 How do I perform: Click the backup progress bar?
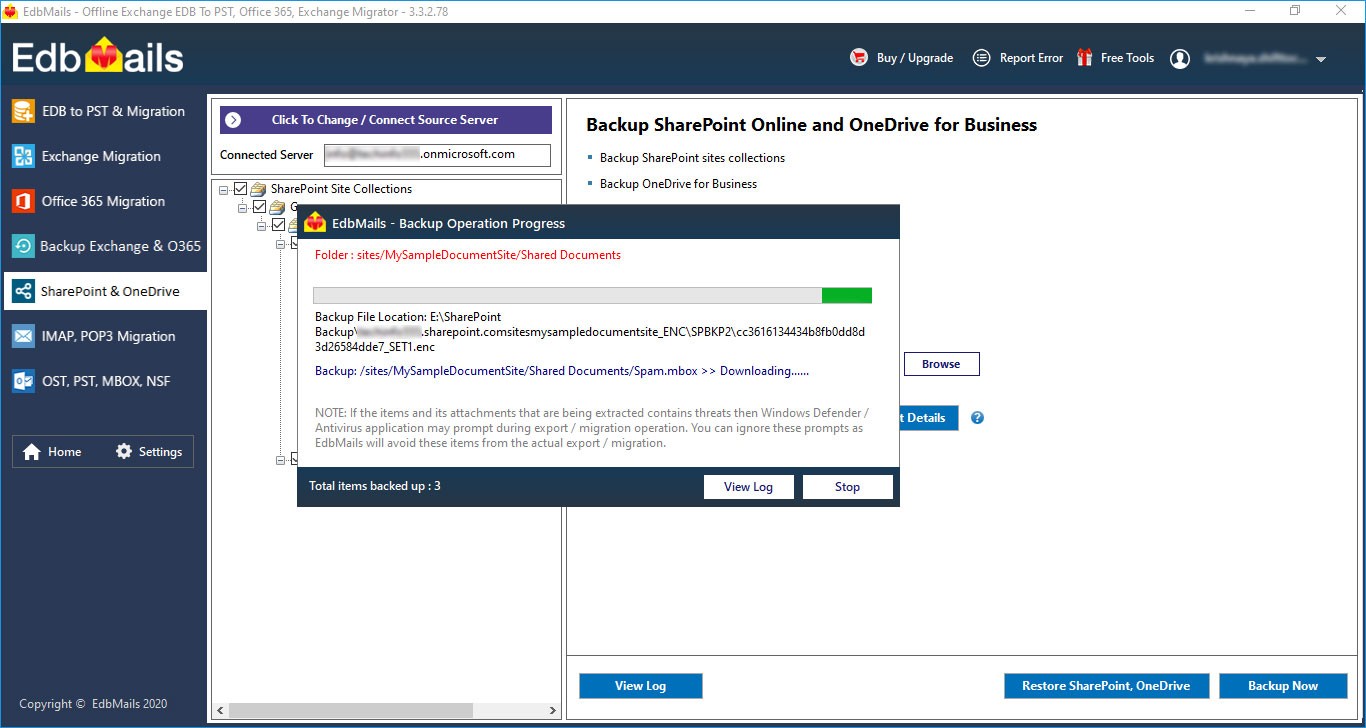tap(592, 296)
